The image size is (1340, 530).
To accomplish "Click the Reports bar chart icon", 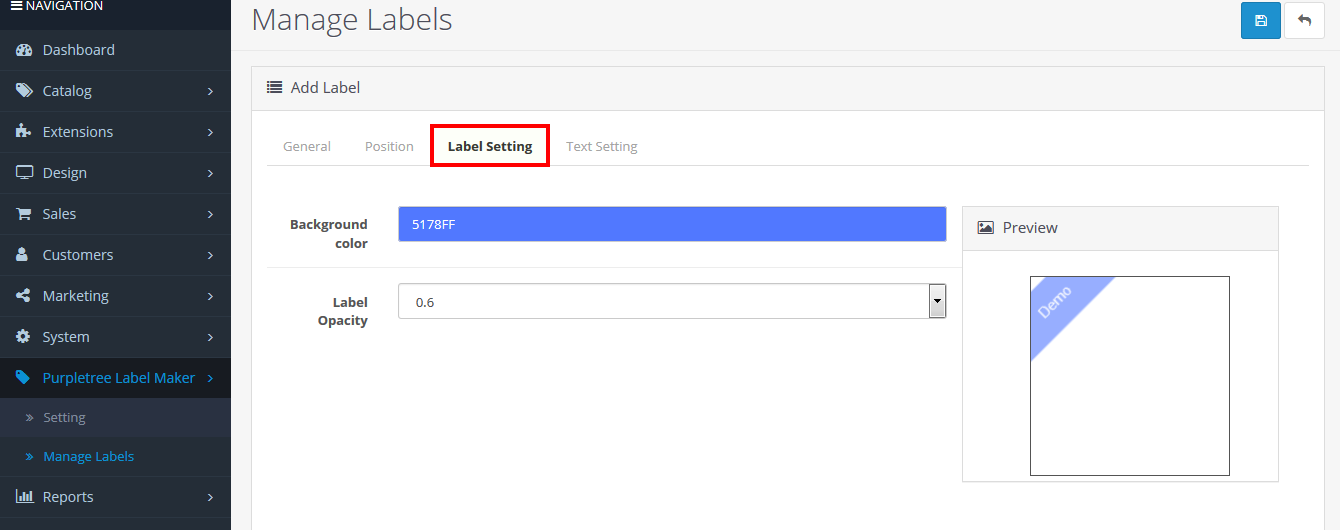I will [x=24, y=497].
